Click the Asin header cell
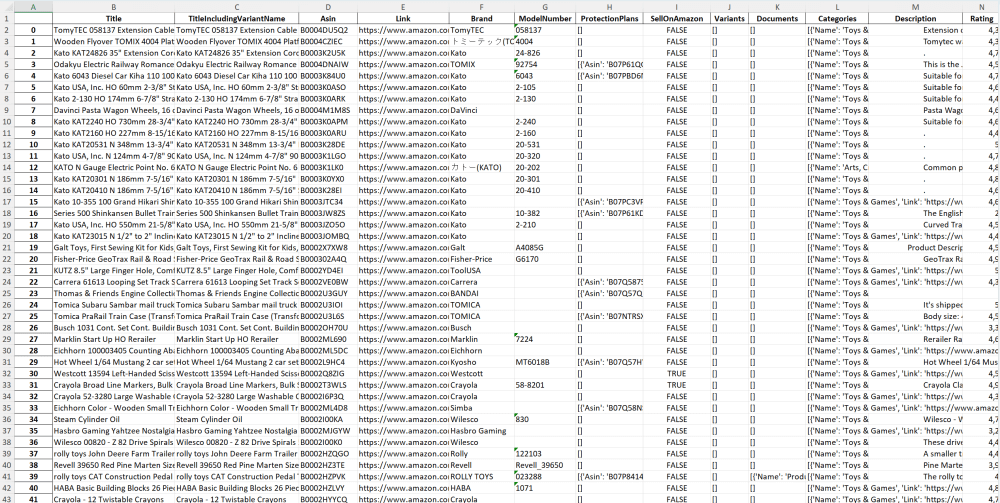1000x503 pixels. [x=328, y=18]
